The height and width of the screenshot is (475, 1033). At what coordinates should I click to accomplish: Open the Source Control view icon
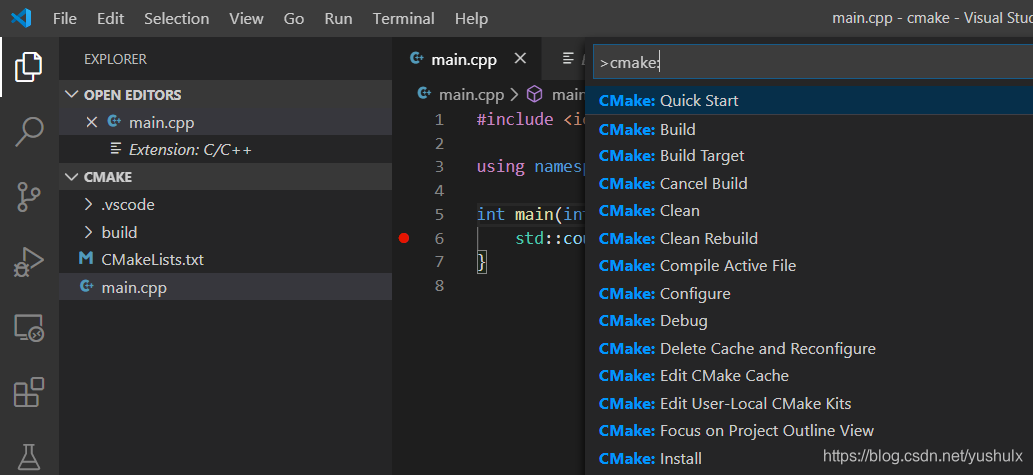click(x=28, y=197)
